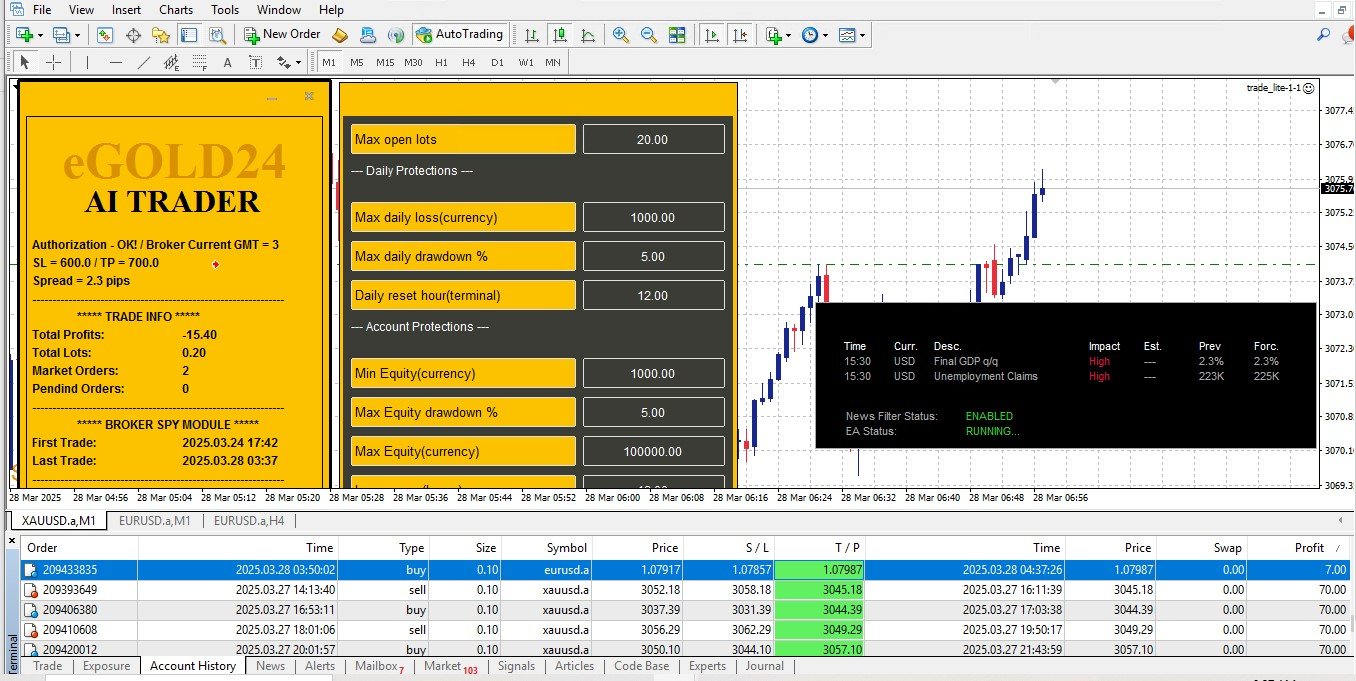Click the New Order button

tap(282, 34)
